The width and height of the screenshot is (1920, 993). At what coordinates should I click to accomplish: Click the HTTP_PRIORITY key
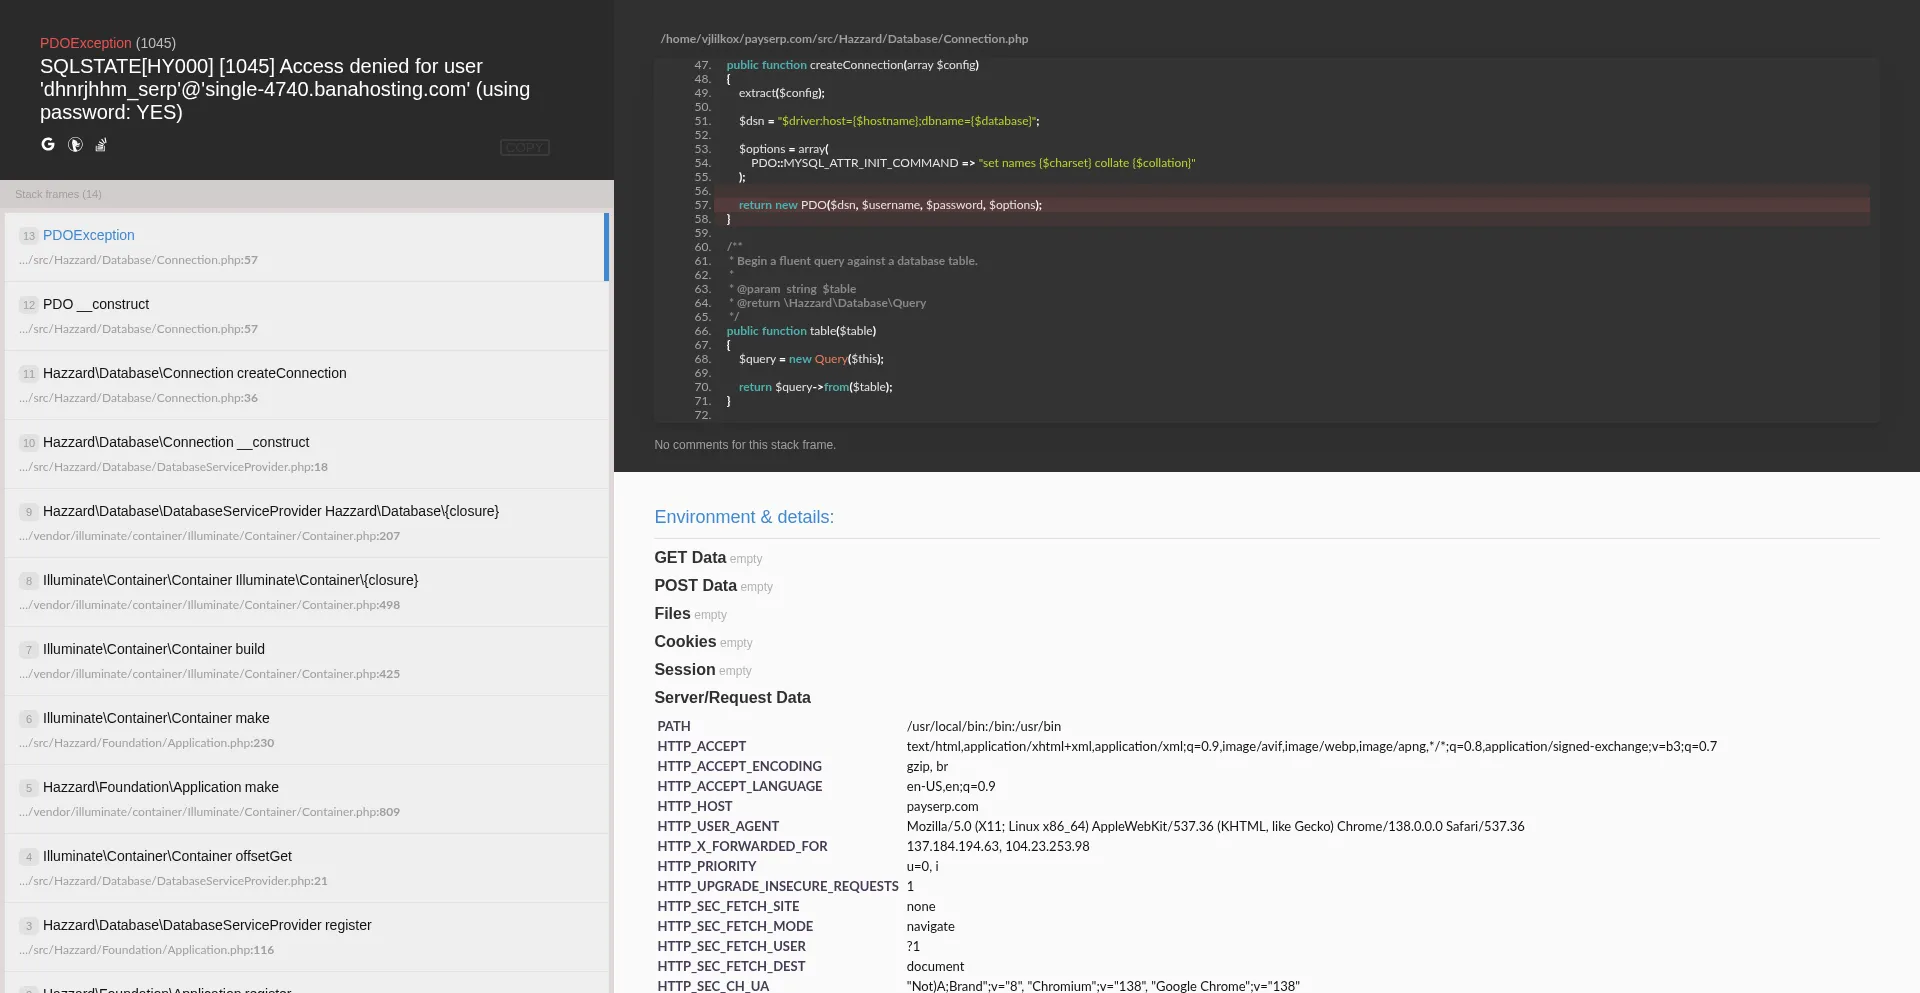[x=707, y=867]
